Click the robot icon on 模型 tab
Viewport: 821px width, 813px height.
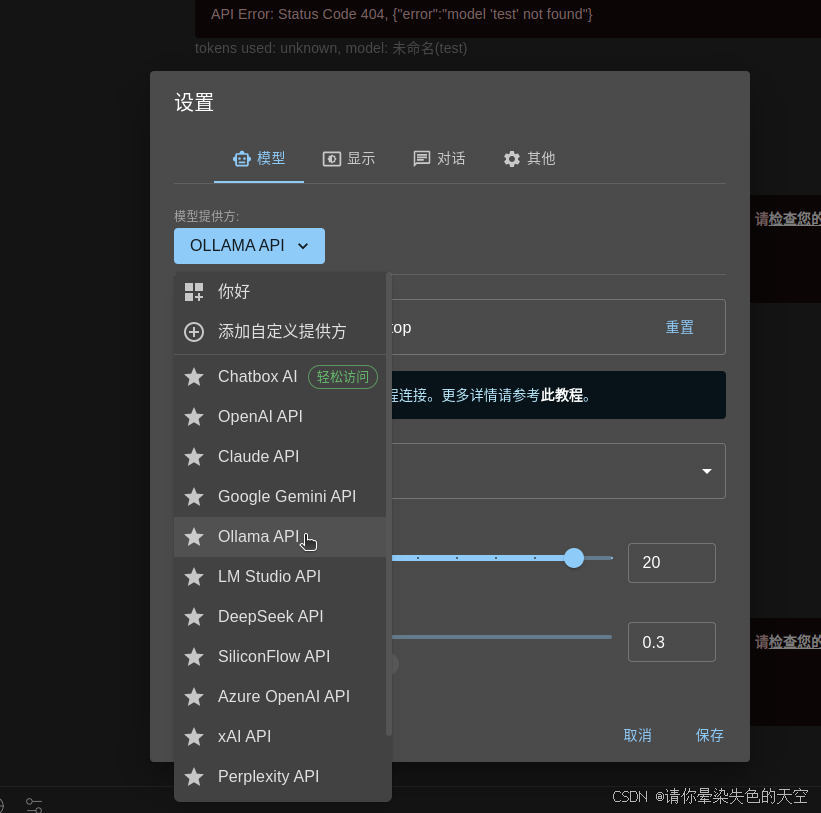point(241,159)
